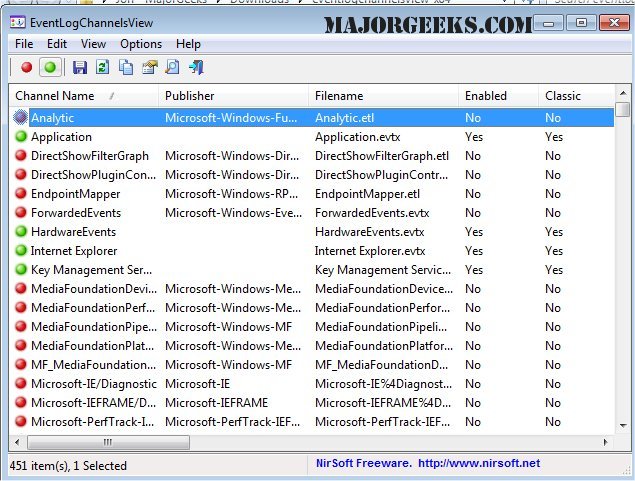Viewport: 635px width, 481px height.
Task: Click the horizontal scrollbar right arrow
Action: [x=606, y=442]
